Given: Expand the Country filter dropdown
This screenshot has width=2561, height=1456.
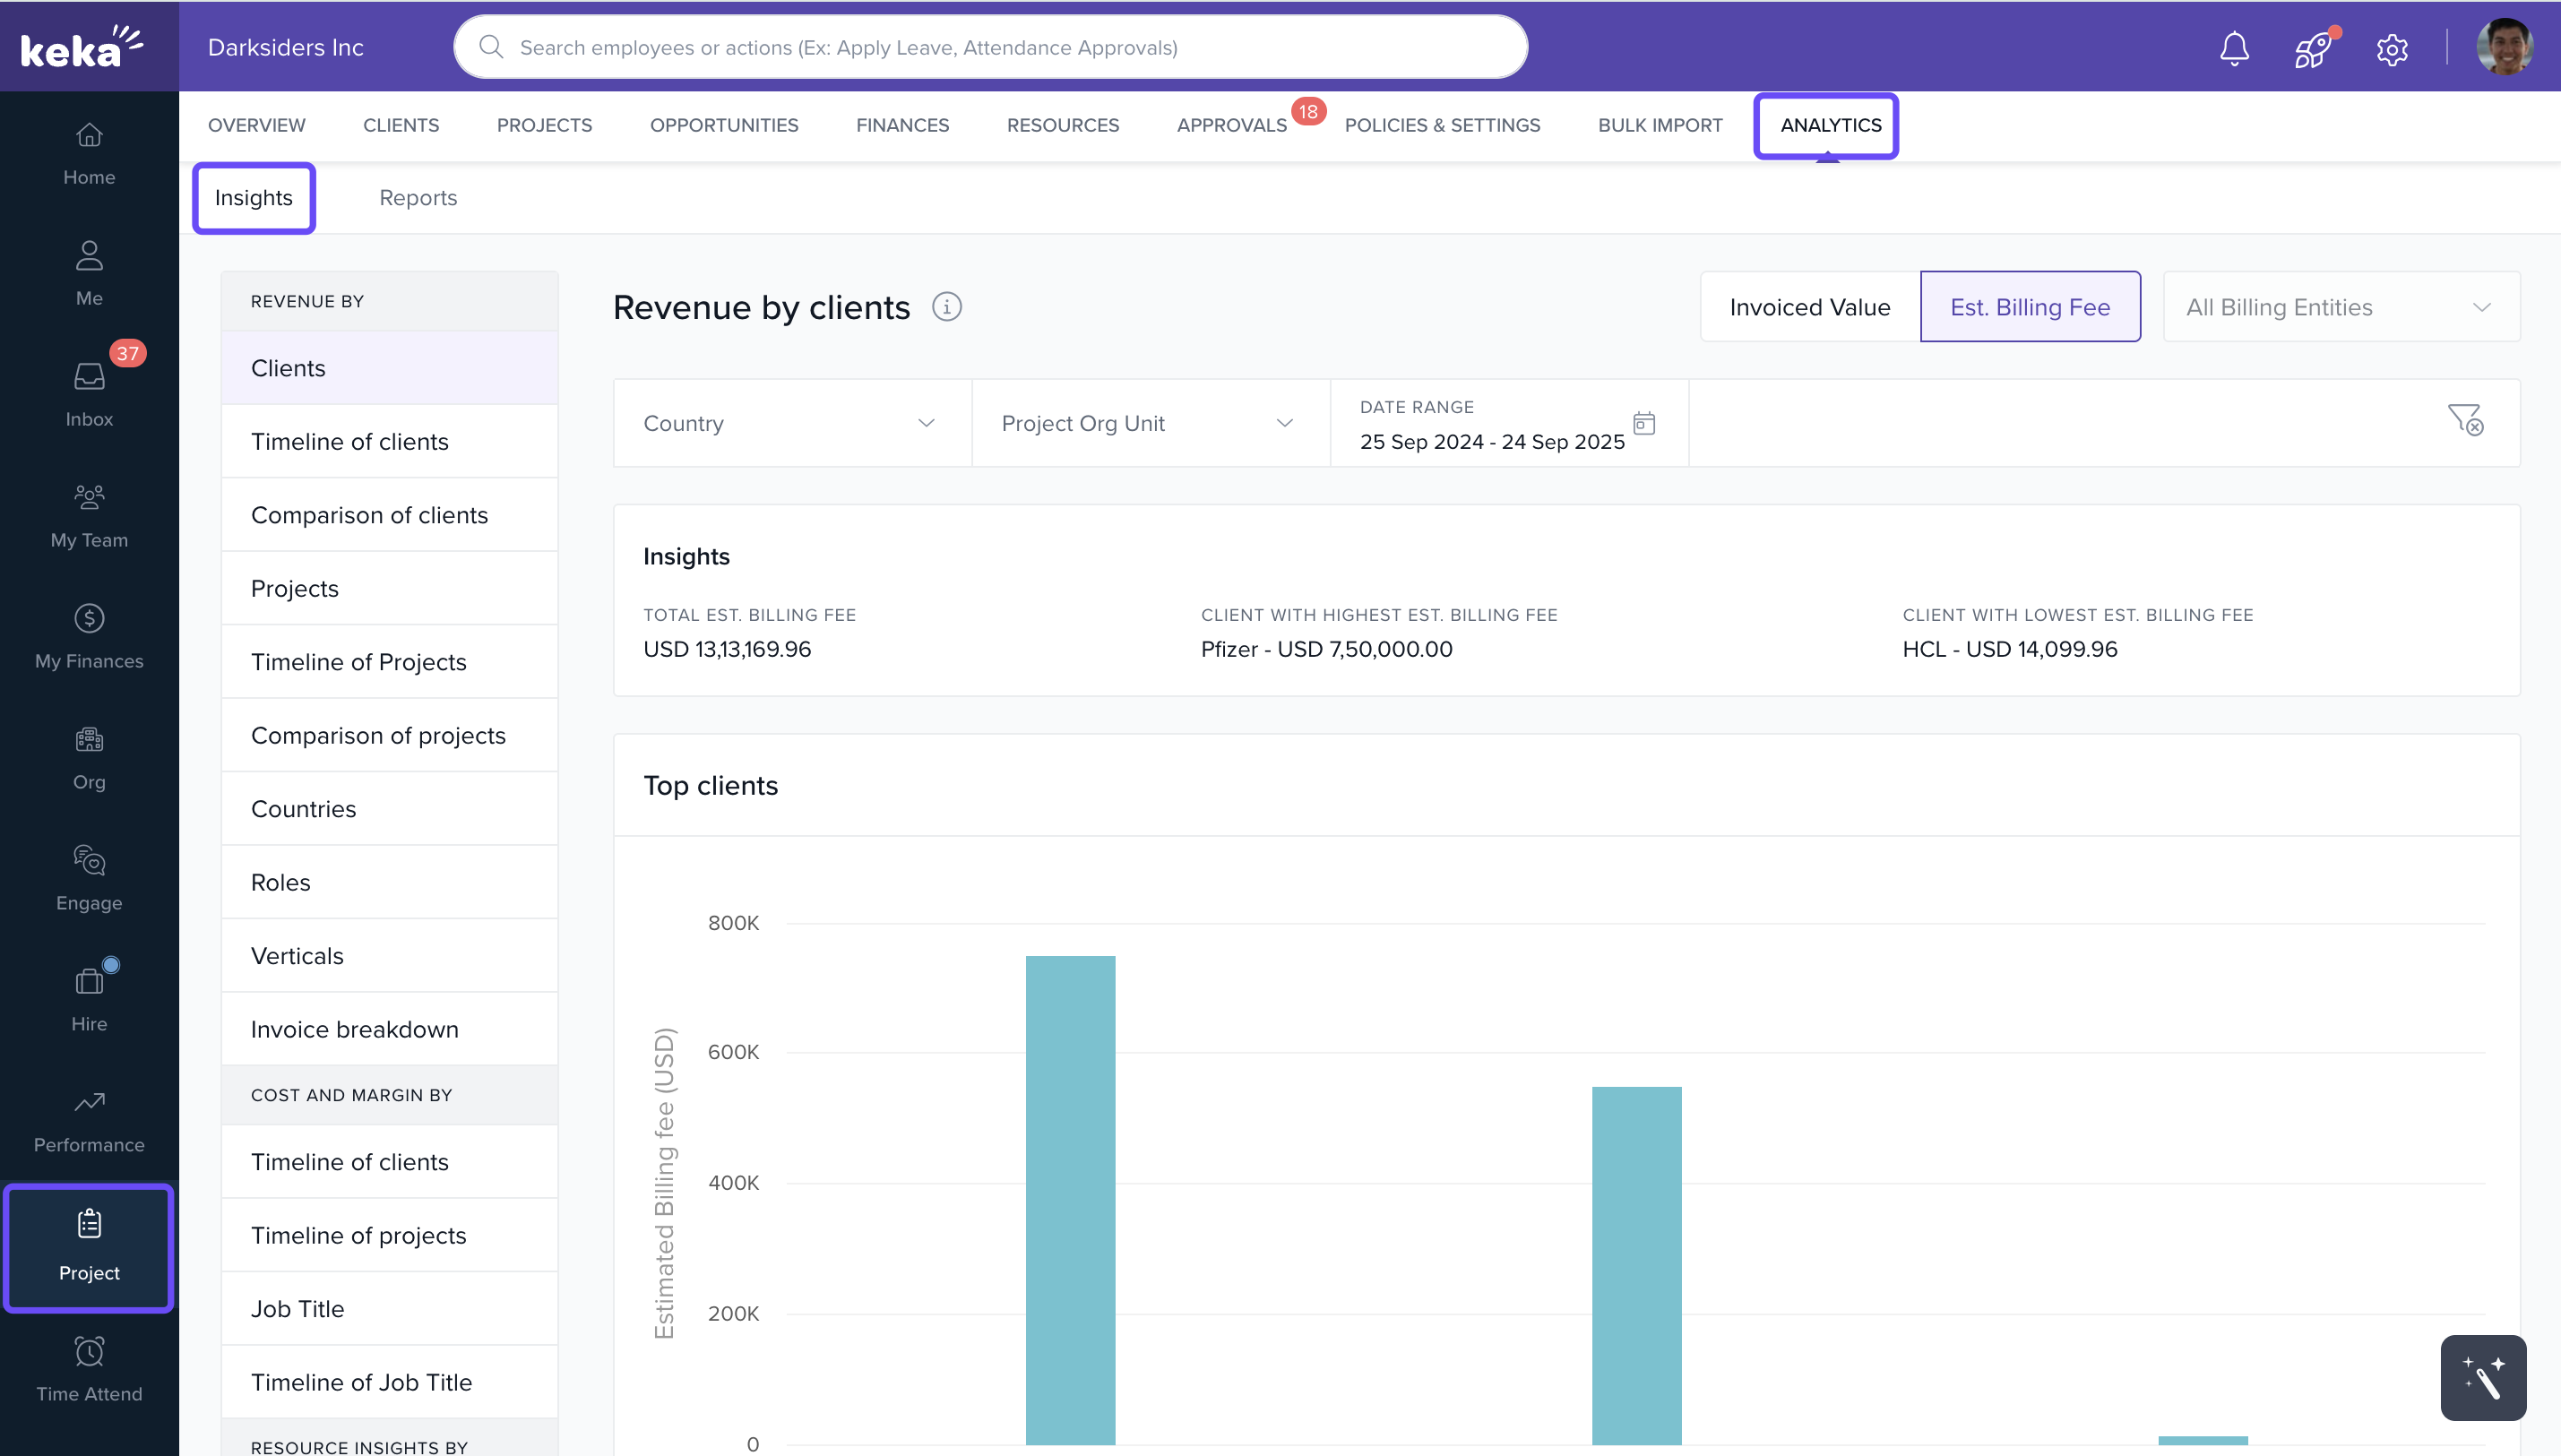Looking at the screenshot, I should (791, 423).
